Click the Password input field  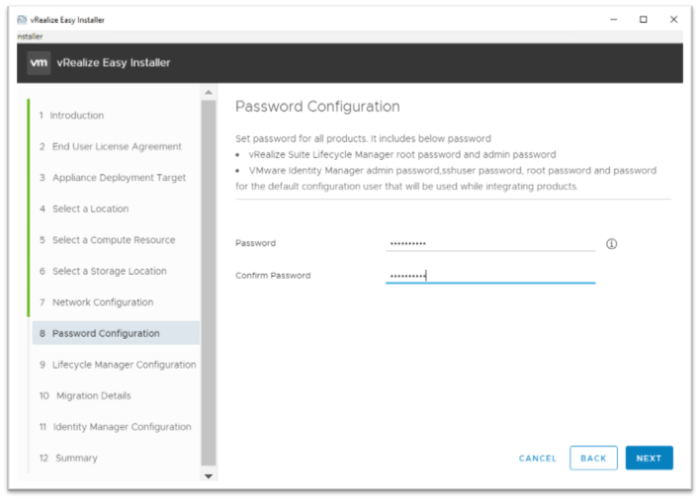[490, 243]
